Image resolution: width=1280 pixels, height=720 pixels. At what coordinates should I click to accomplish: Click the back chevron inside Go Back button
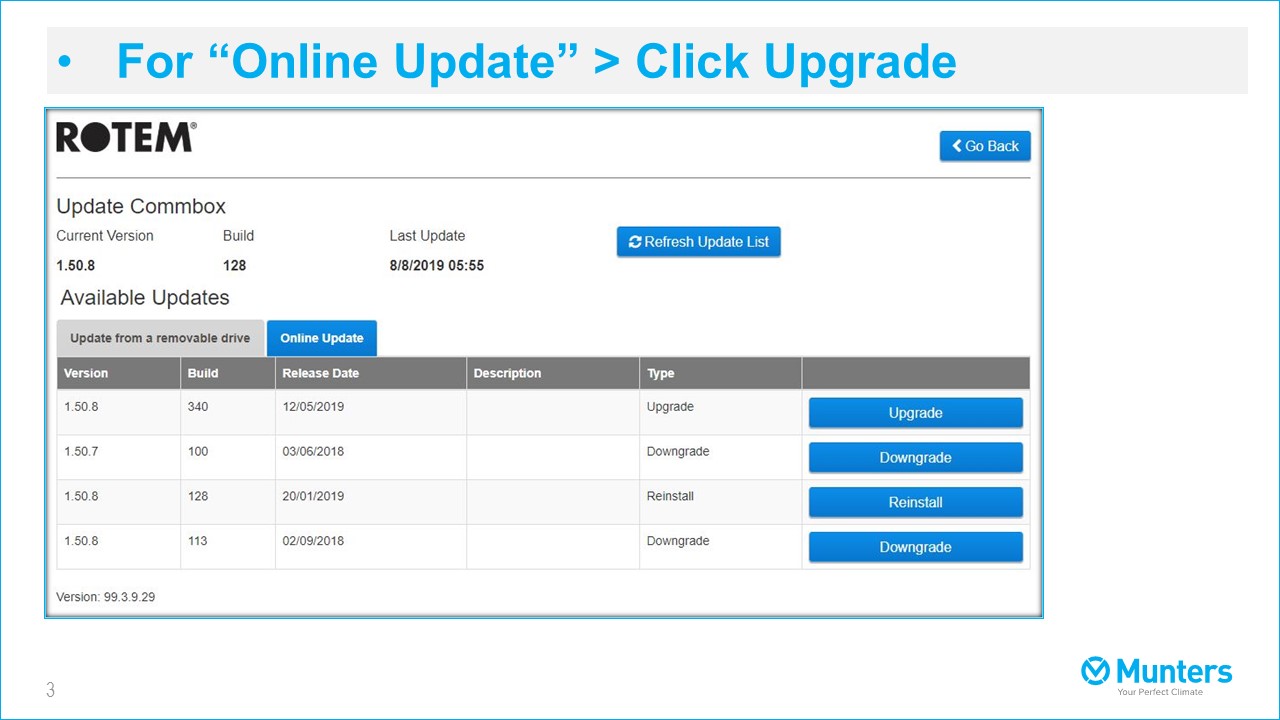tap(956, 146)
